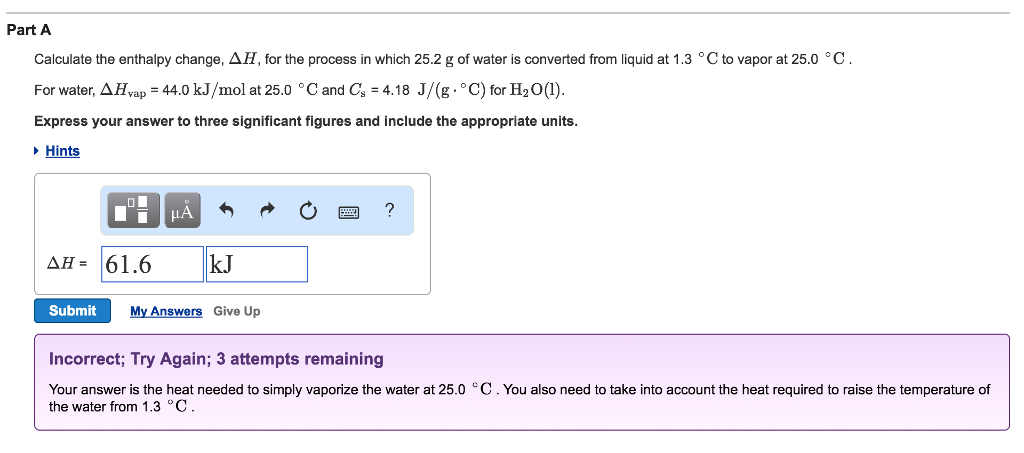Click the Give Up link
1024x453 pixels.
236,311
